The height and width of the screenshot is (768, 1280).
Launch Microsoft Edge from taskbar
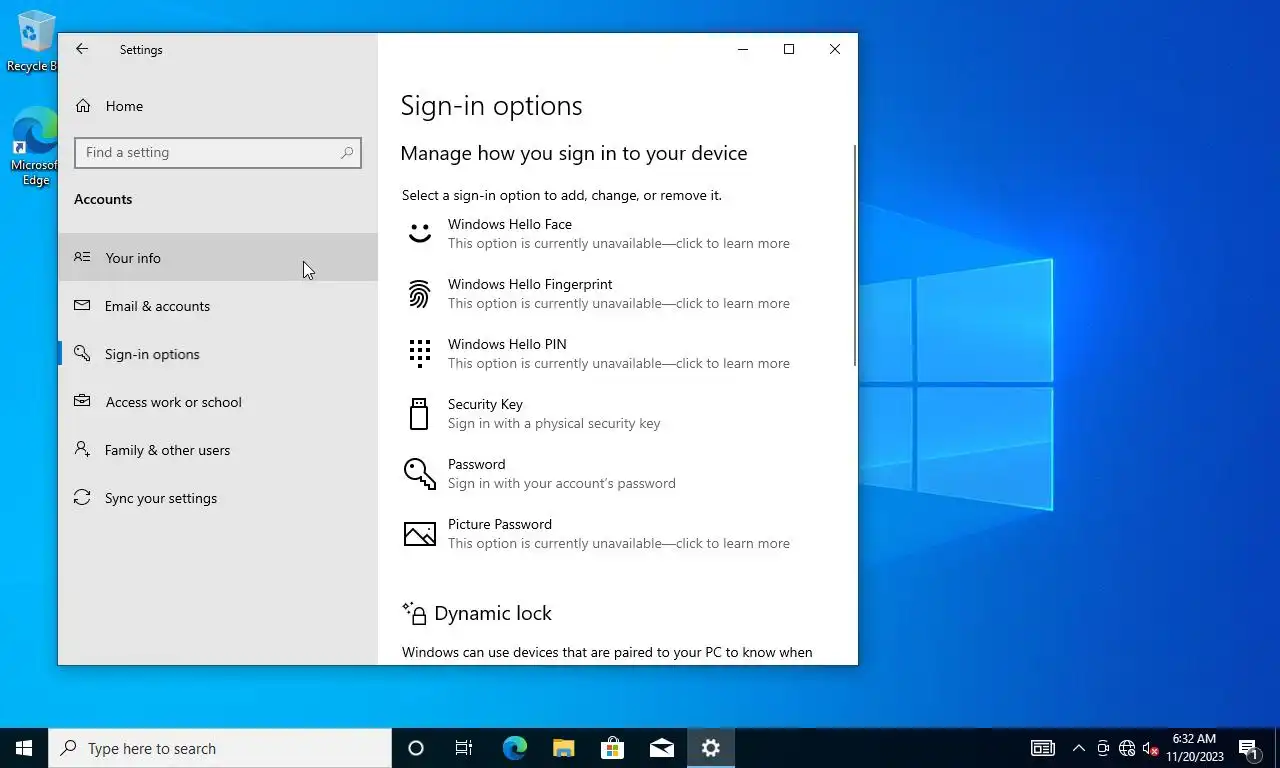click(x=514, y=748)
